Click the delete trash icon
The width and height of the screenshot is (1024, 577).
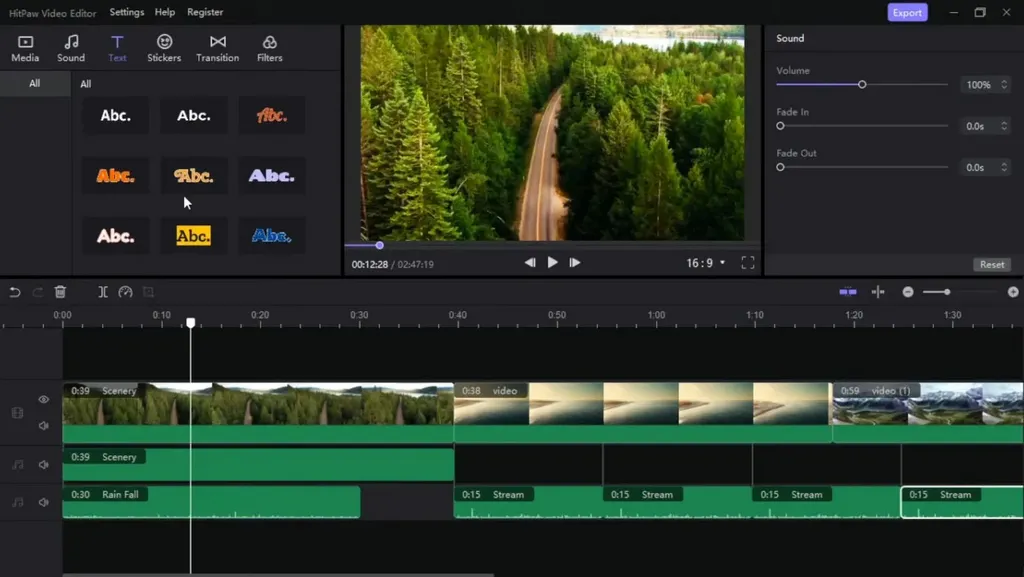(x=60, y=292)
